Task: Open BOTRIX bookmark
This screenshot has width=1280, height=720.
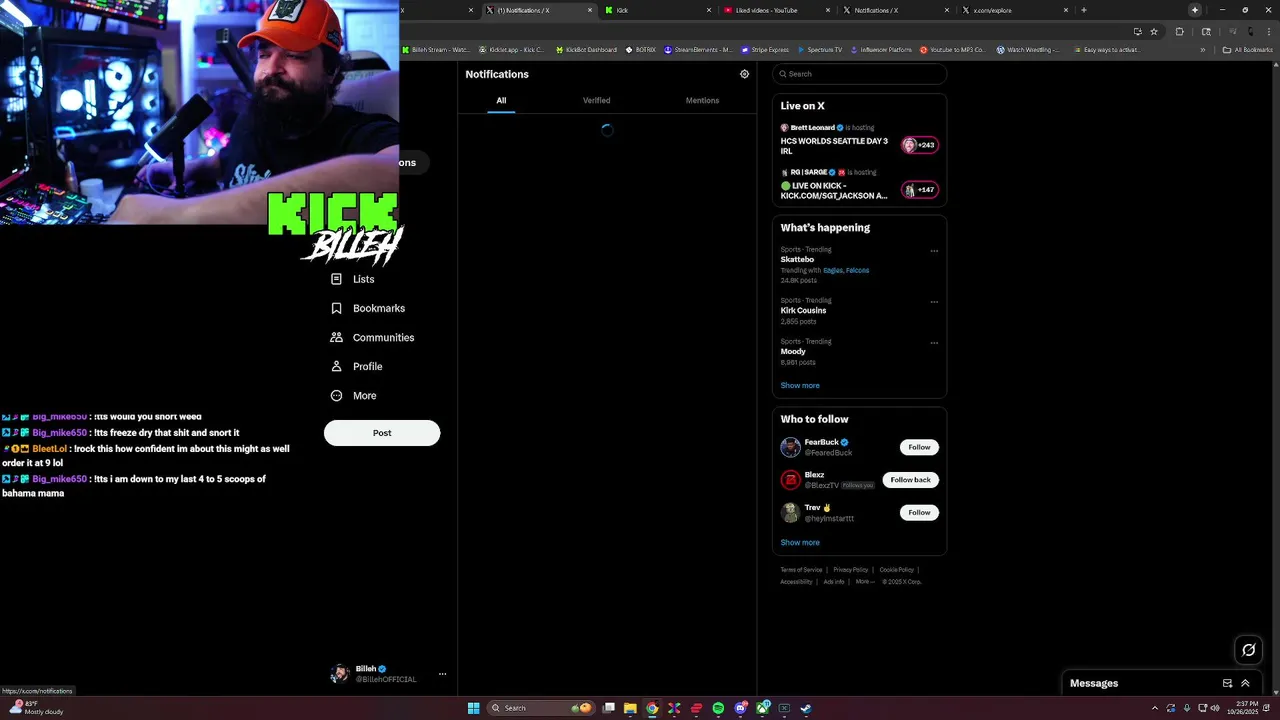Action: pyautogui.click(x=641, y=50)
